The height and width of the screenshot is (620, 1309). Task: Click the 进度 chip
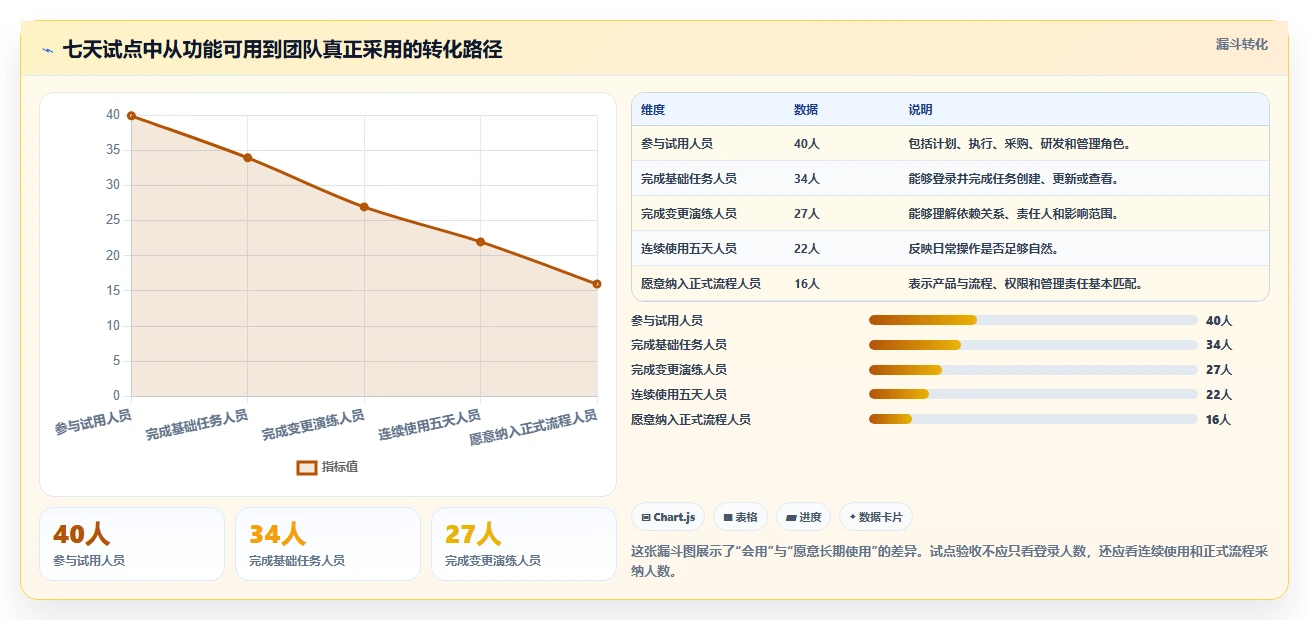804,517
